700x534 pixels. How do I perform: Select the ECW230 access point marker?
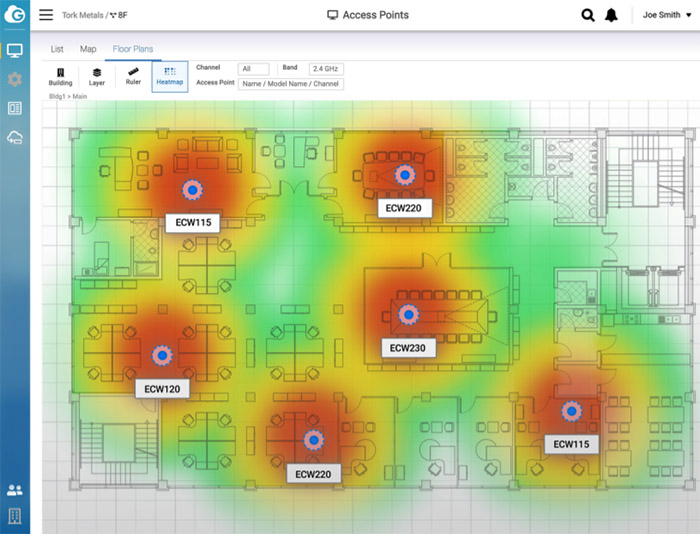click(x=408, y=314)
